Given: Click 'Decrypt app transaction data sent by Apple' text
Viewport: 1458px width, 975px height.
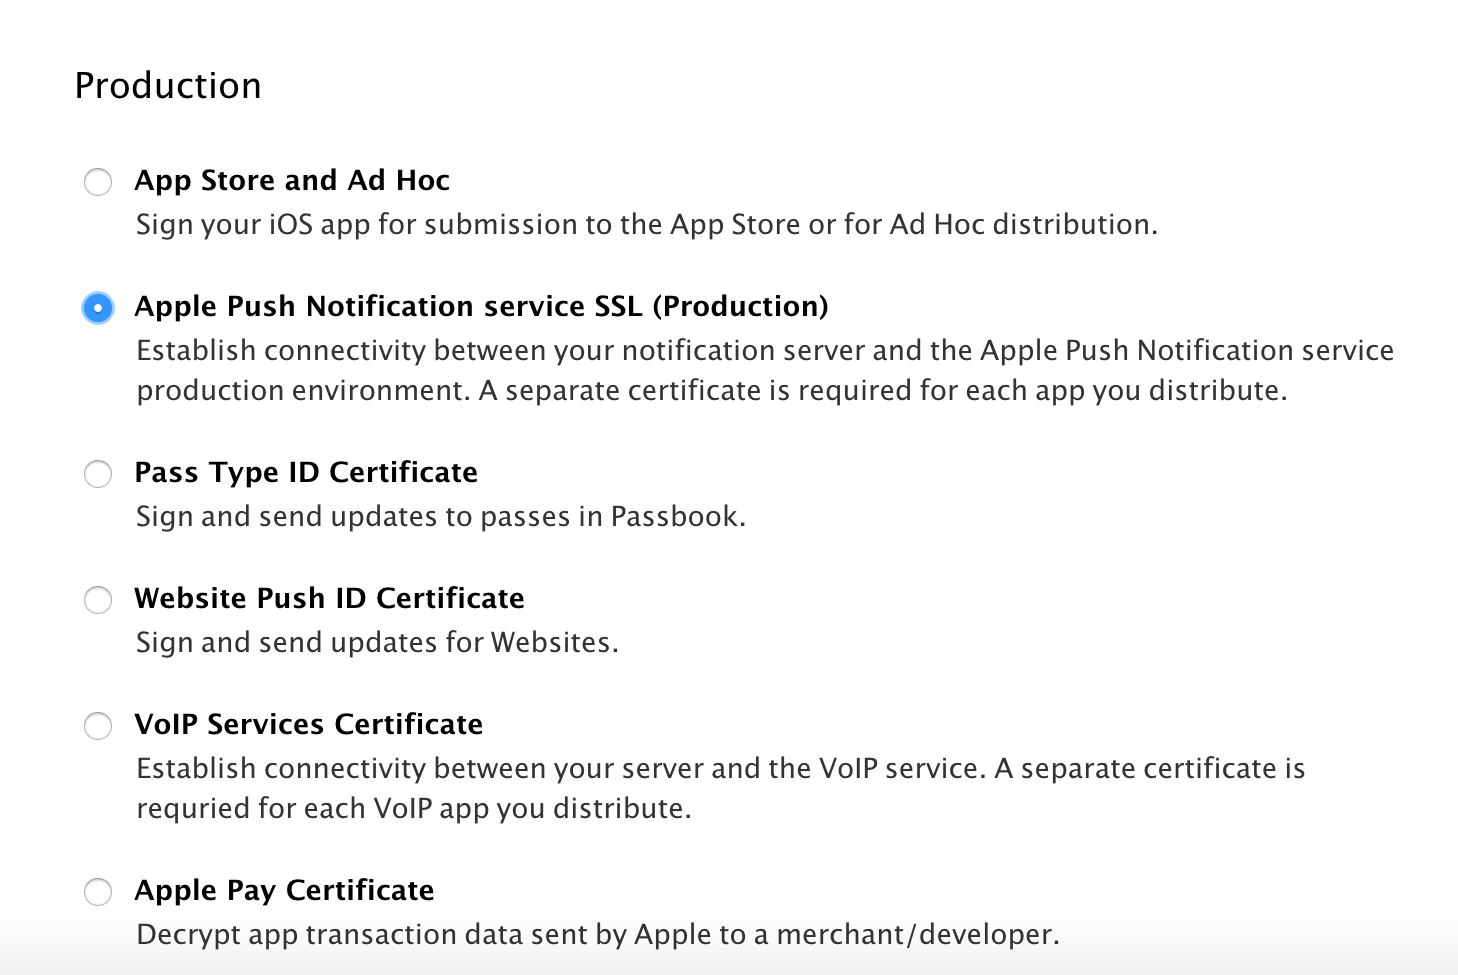Looking at the screenshot, I should point(598,935).
